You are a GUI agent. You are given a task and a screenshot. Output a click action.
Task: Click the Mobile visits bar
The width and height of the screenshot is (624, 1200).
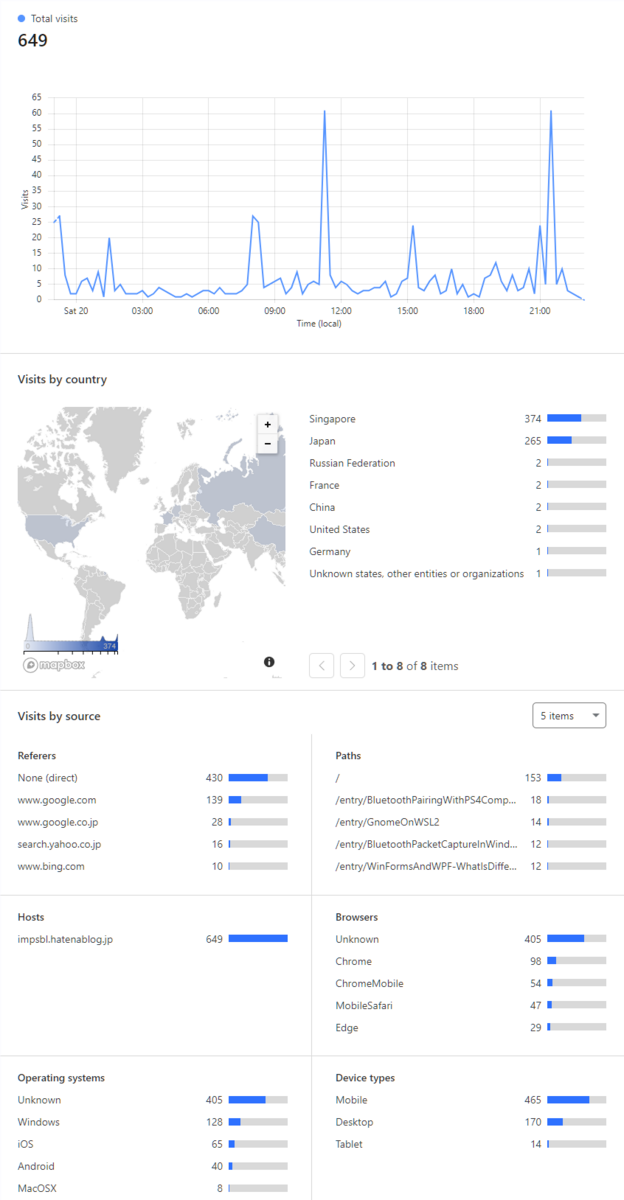[x=576, y=1100]
